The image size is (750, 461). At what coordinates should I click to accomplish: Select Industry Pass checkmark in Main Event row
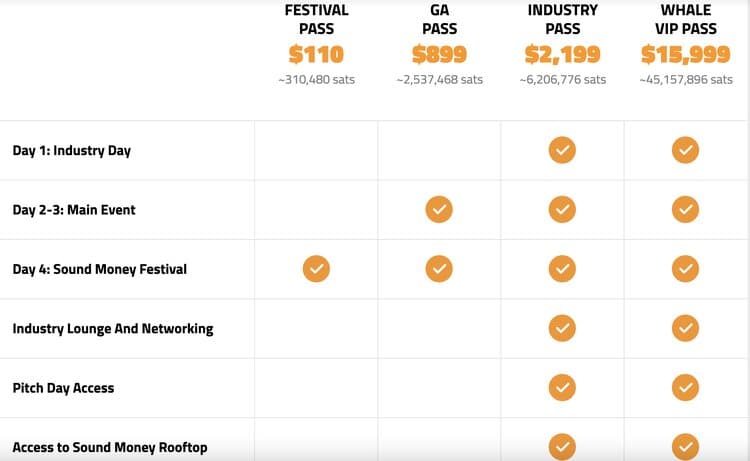[562, 209]
